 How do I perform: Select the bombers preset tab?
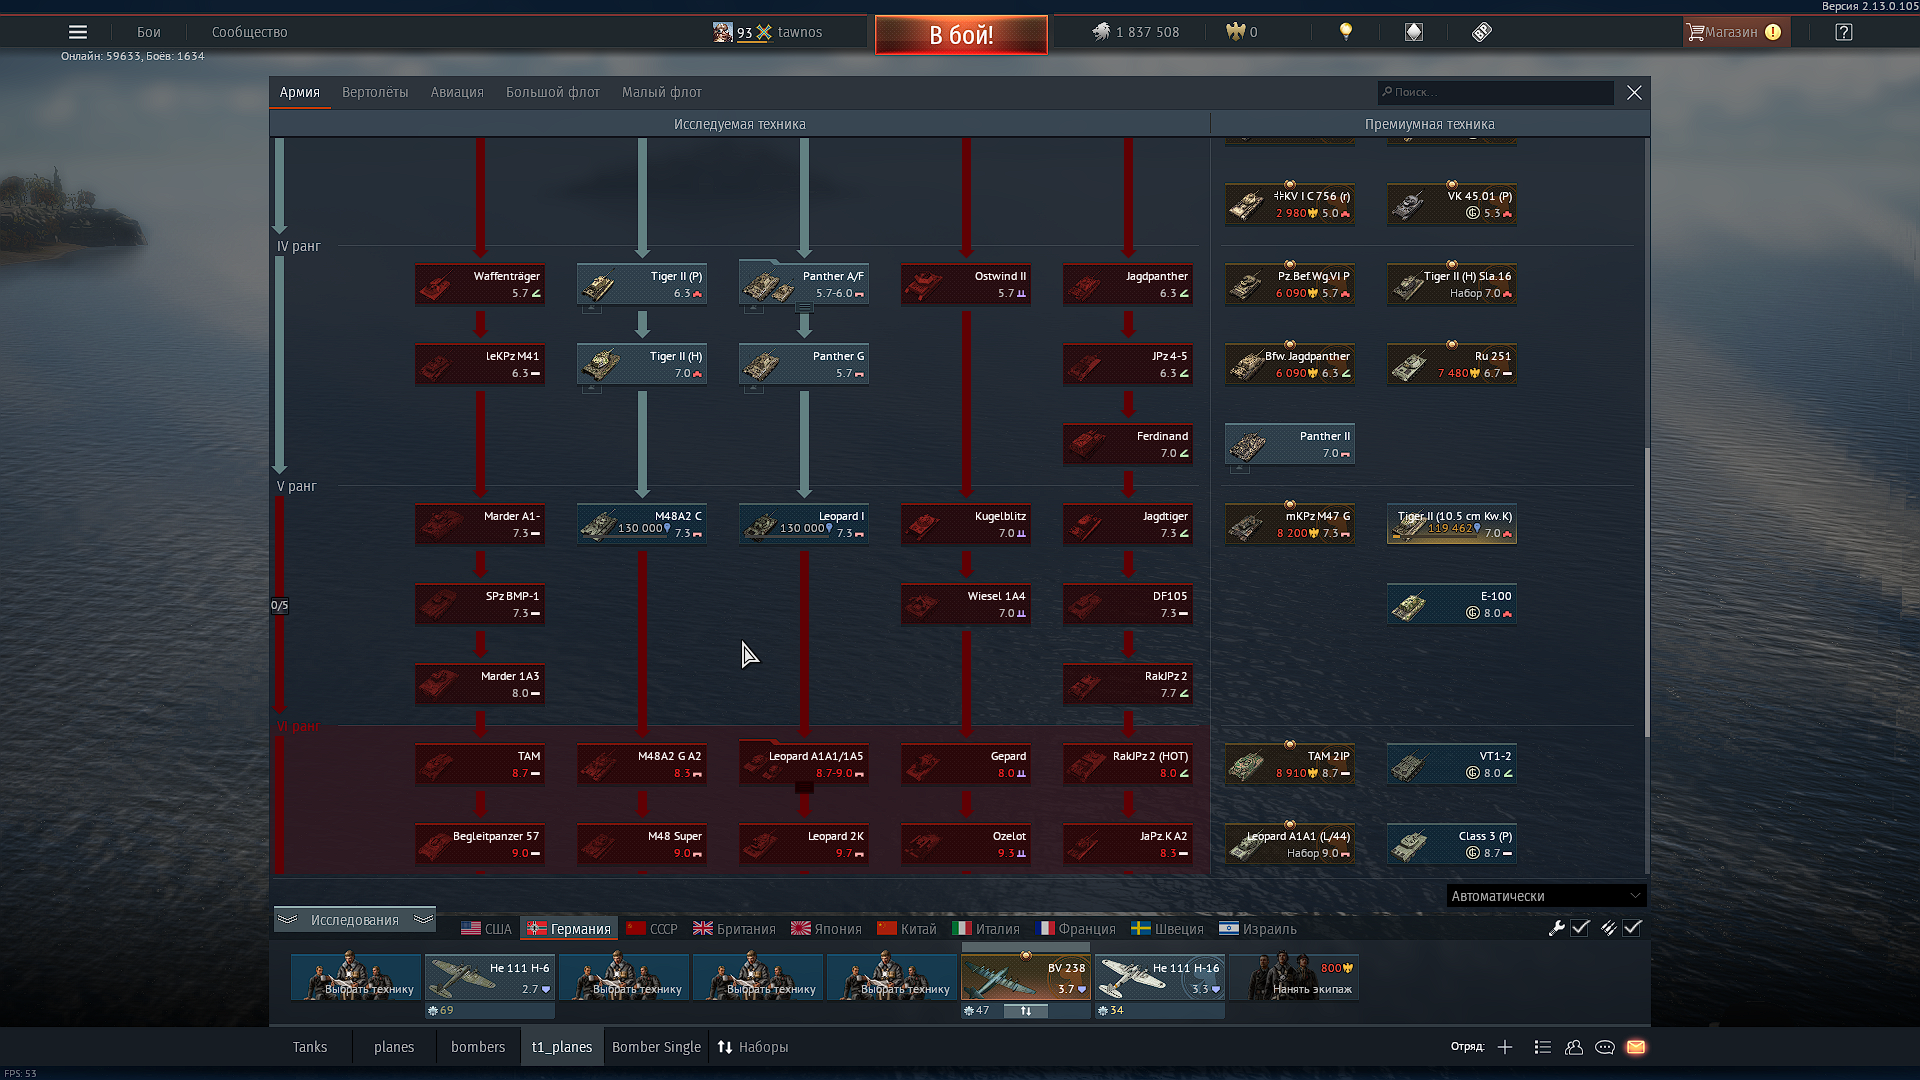(x=478, y=1047)
